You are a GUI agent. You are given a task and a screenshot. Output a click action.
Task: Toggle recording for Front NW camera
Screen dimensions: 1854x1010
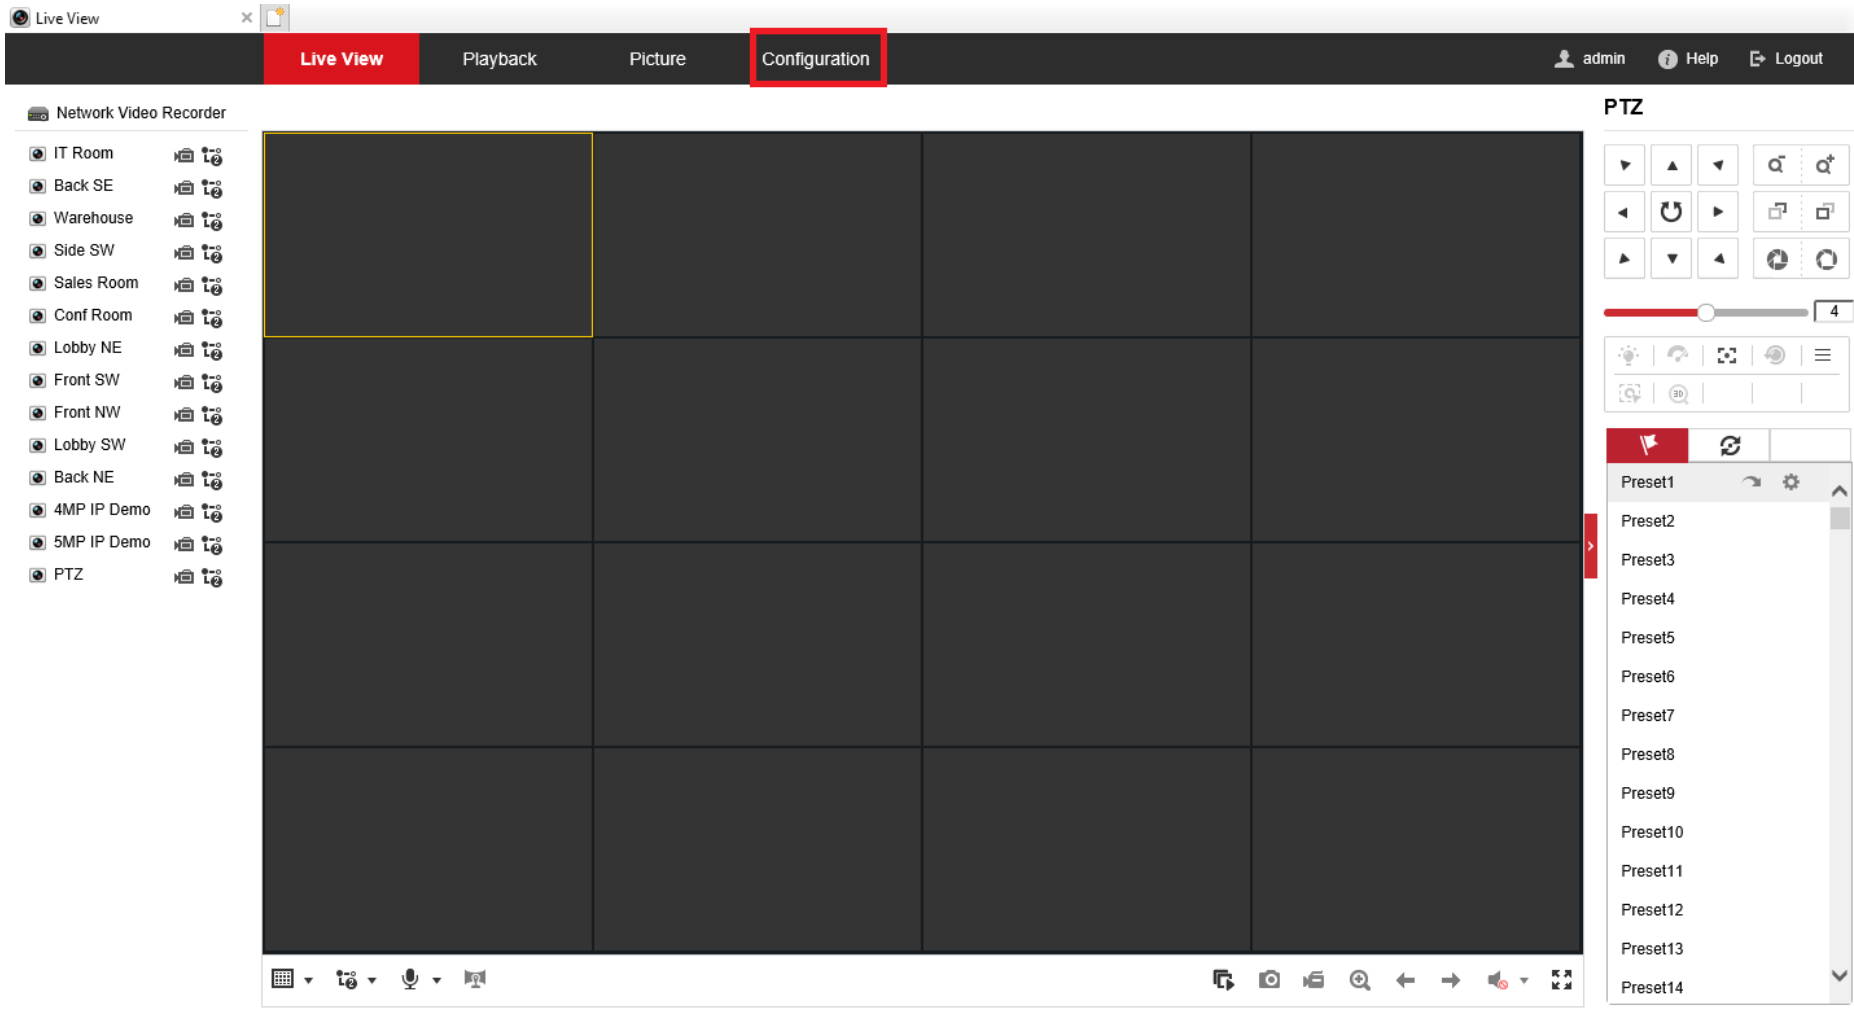pos(183,415)
